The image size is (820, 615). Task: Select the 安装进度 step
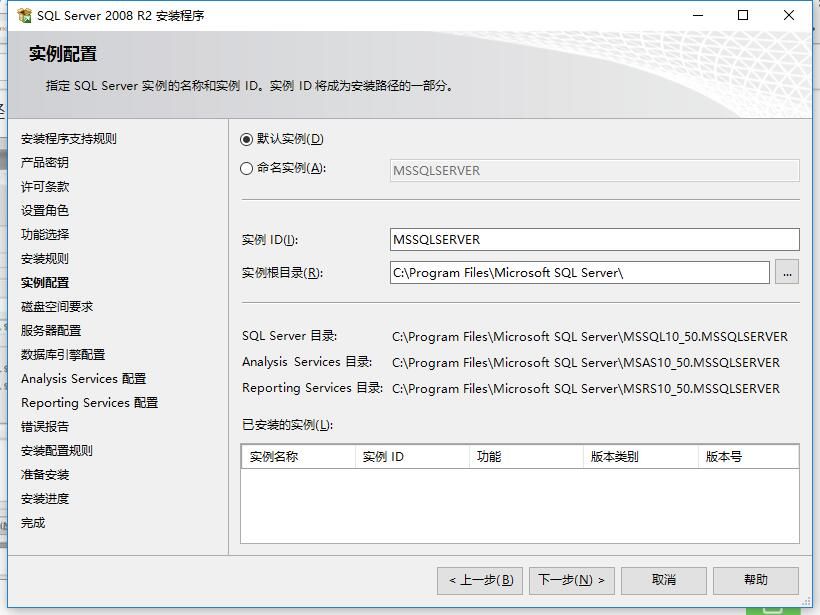point(44,499)
